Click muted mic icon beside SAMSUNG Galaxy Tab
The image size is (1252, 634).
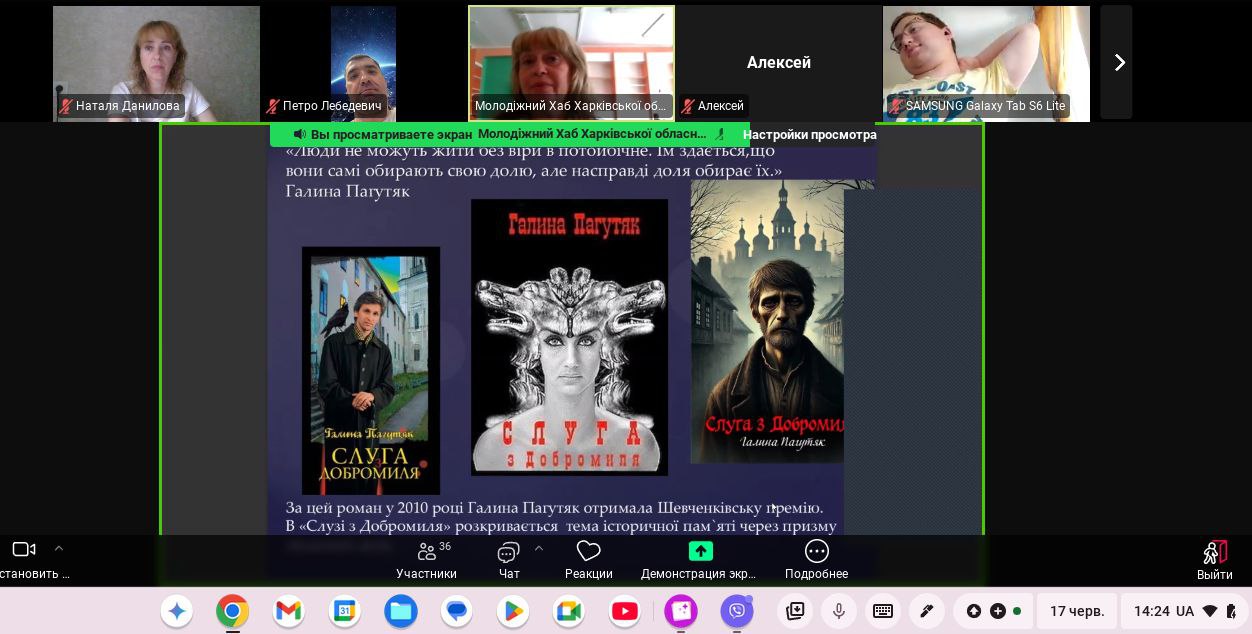pyautogui.click(x=896, y=106)
